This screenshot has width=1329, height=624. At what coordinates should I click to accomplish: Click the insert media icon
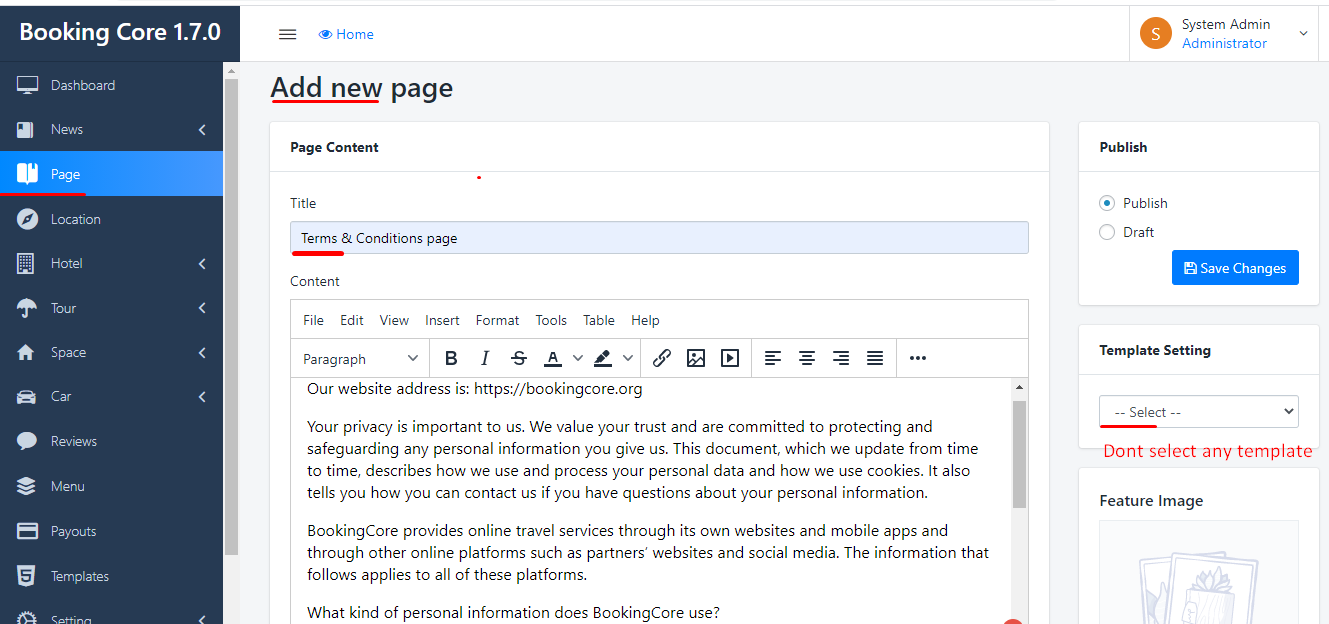click(730, 358)
